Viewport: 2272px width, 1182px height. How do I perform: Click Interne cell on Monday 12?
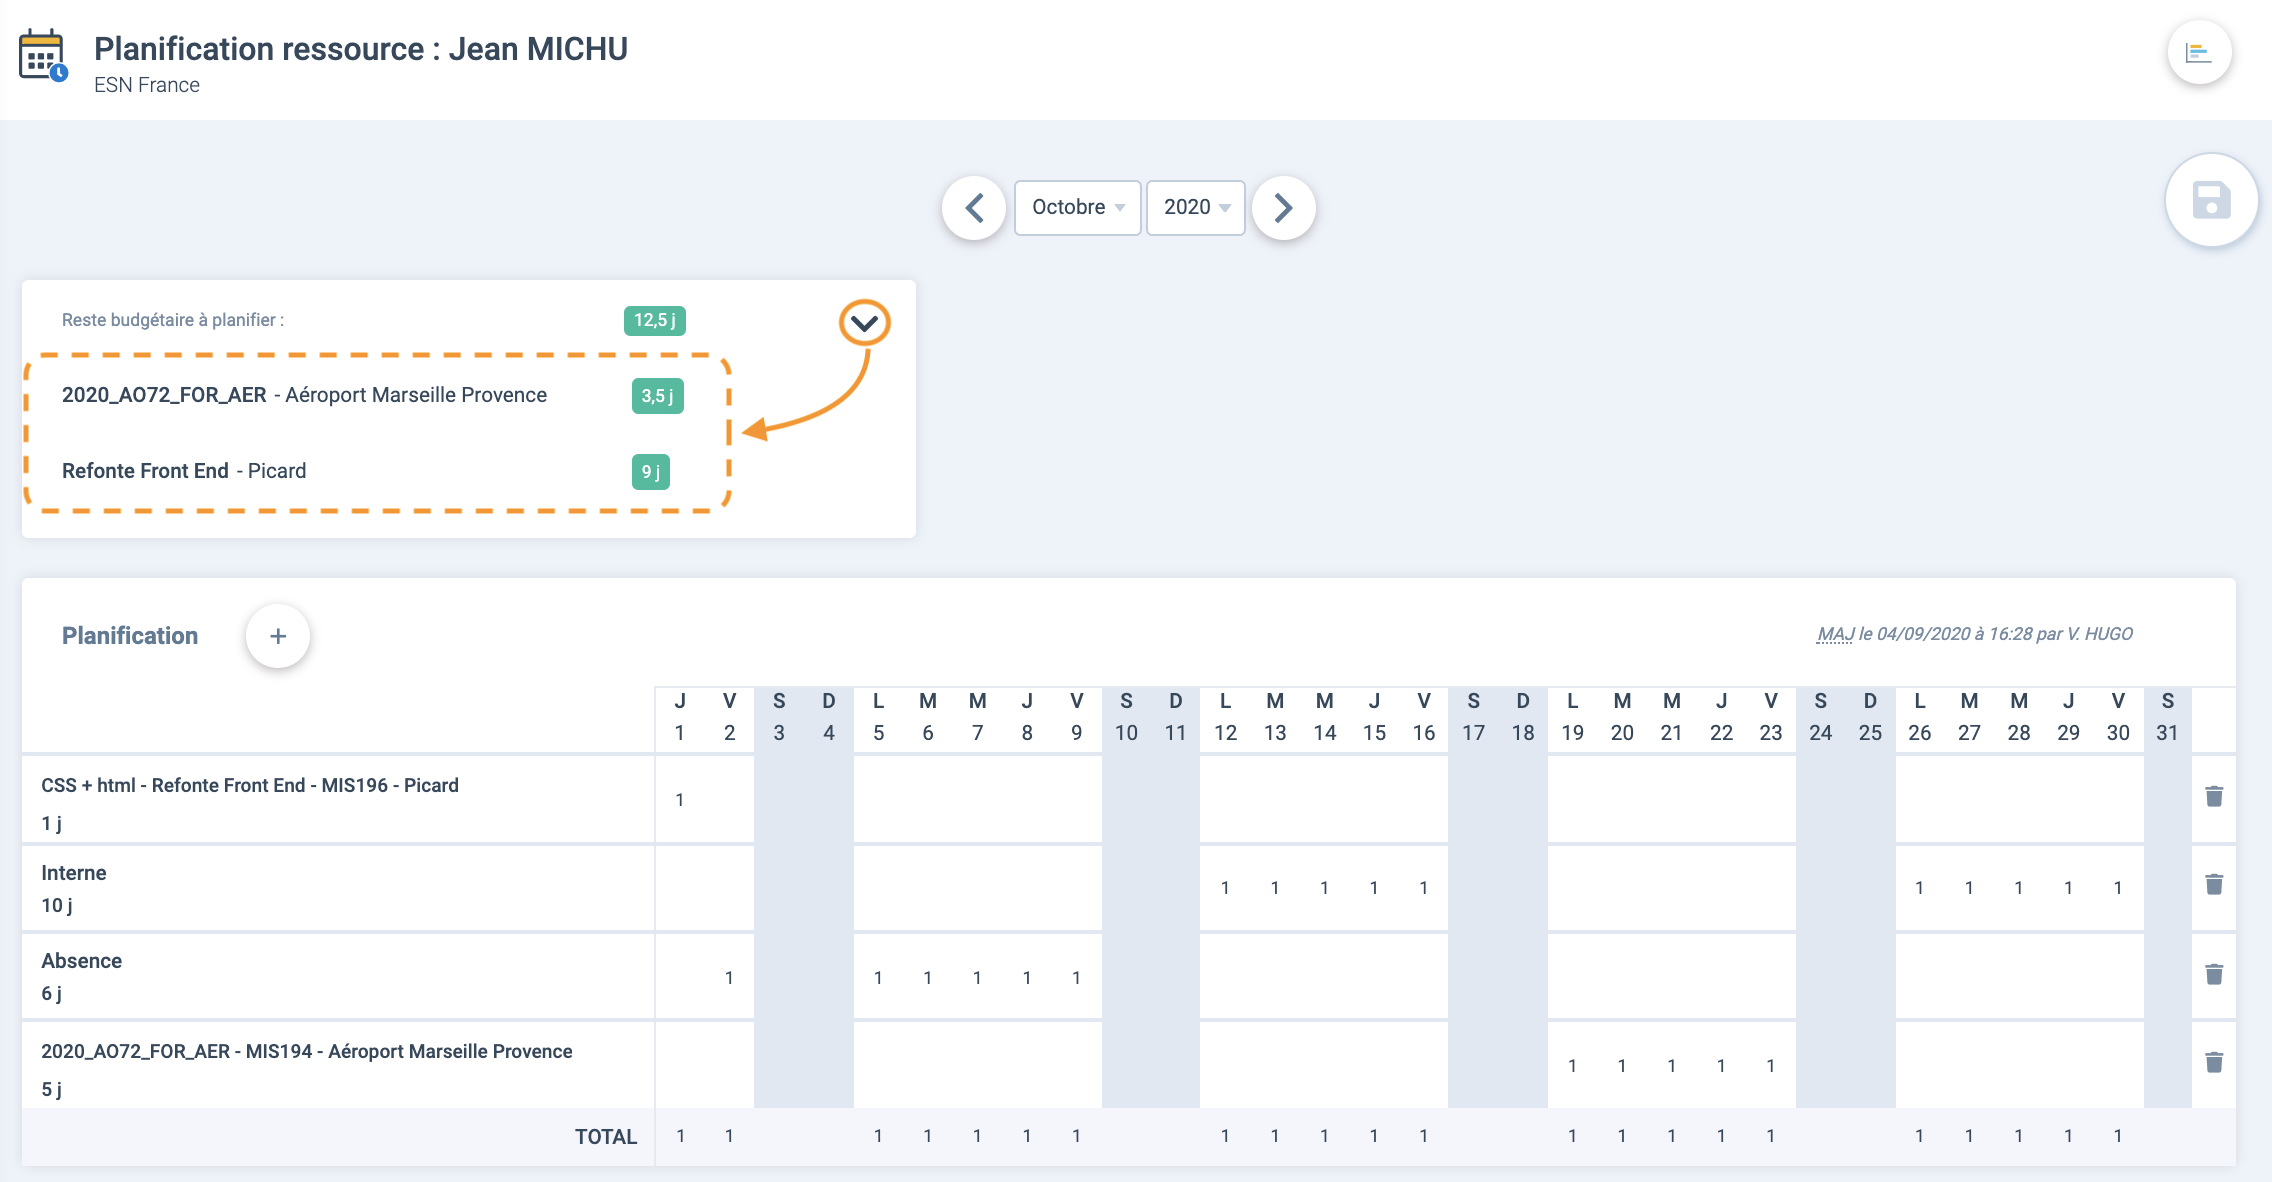1225,888
